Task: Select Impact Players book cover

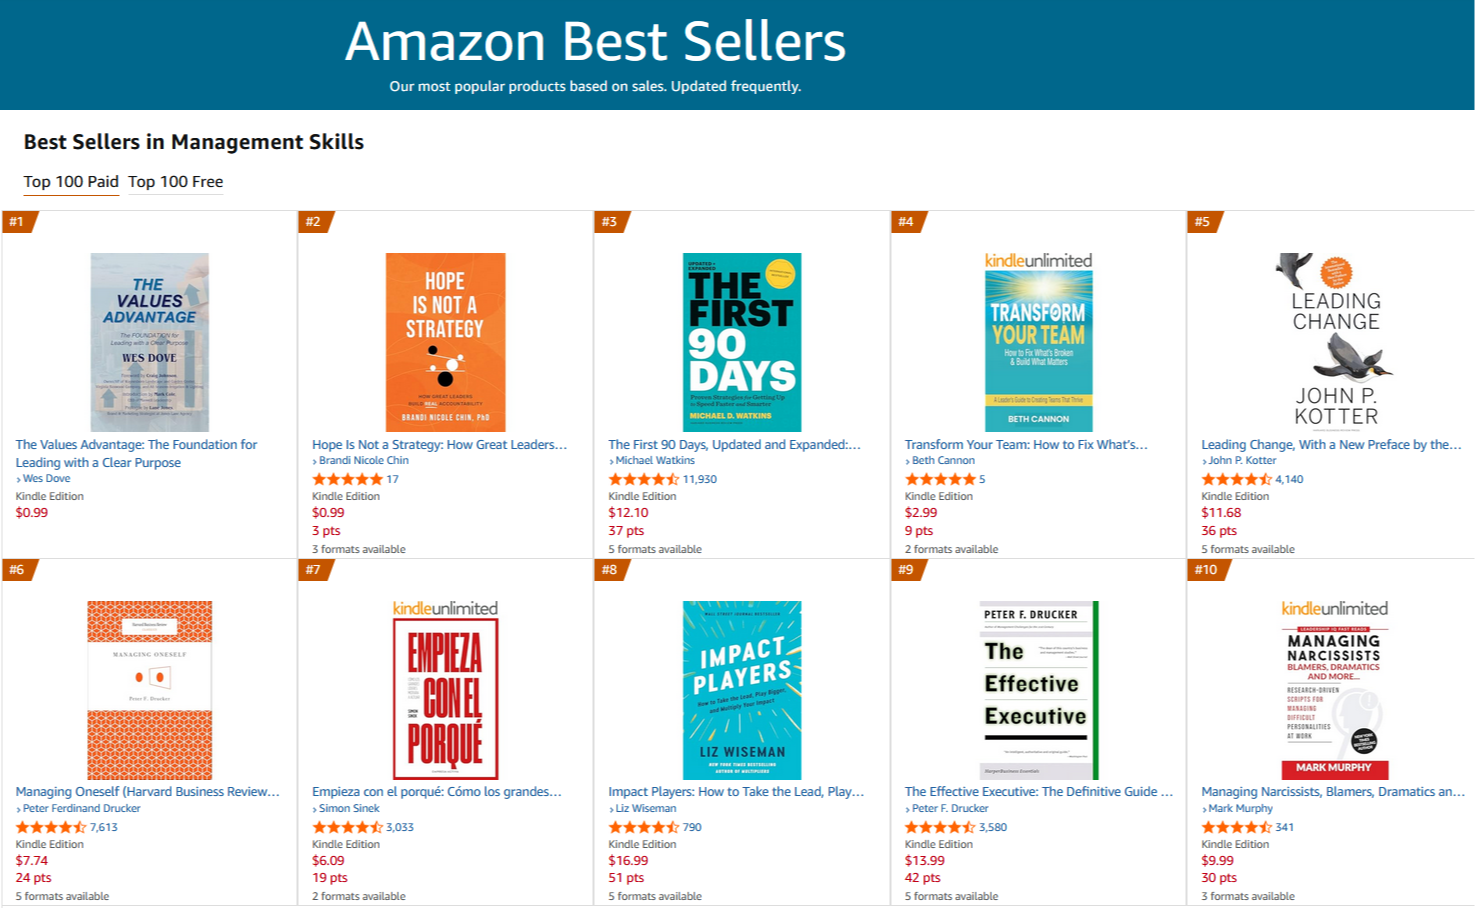Action: [x=742, y=690]
